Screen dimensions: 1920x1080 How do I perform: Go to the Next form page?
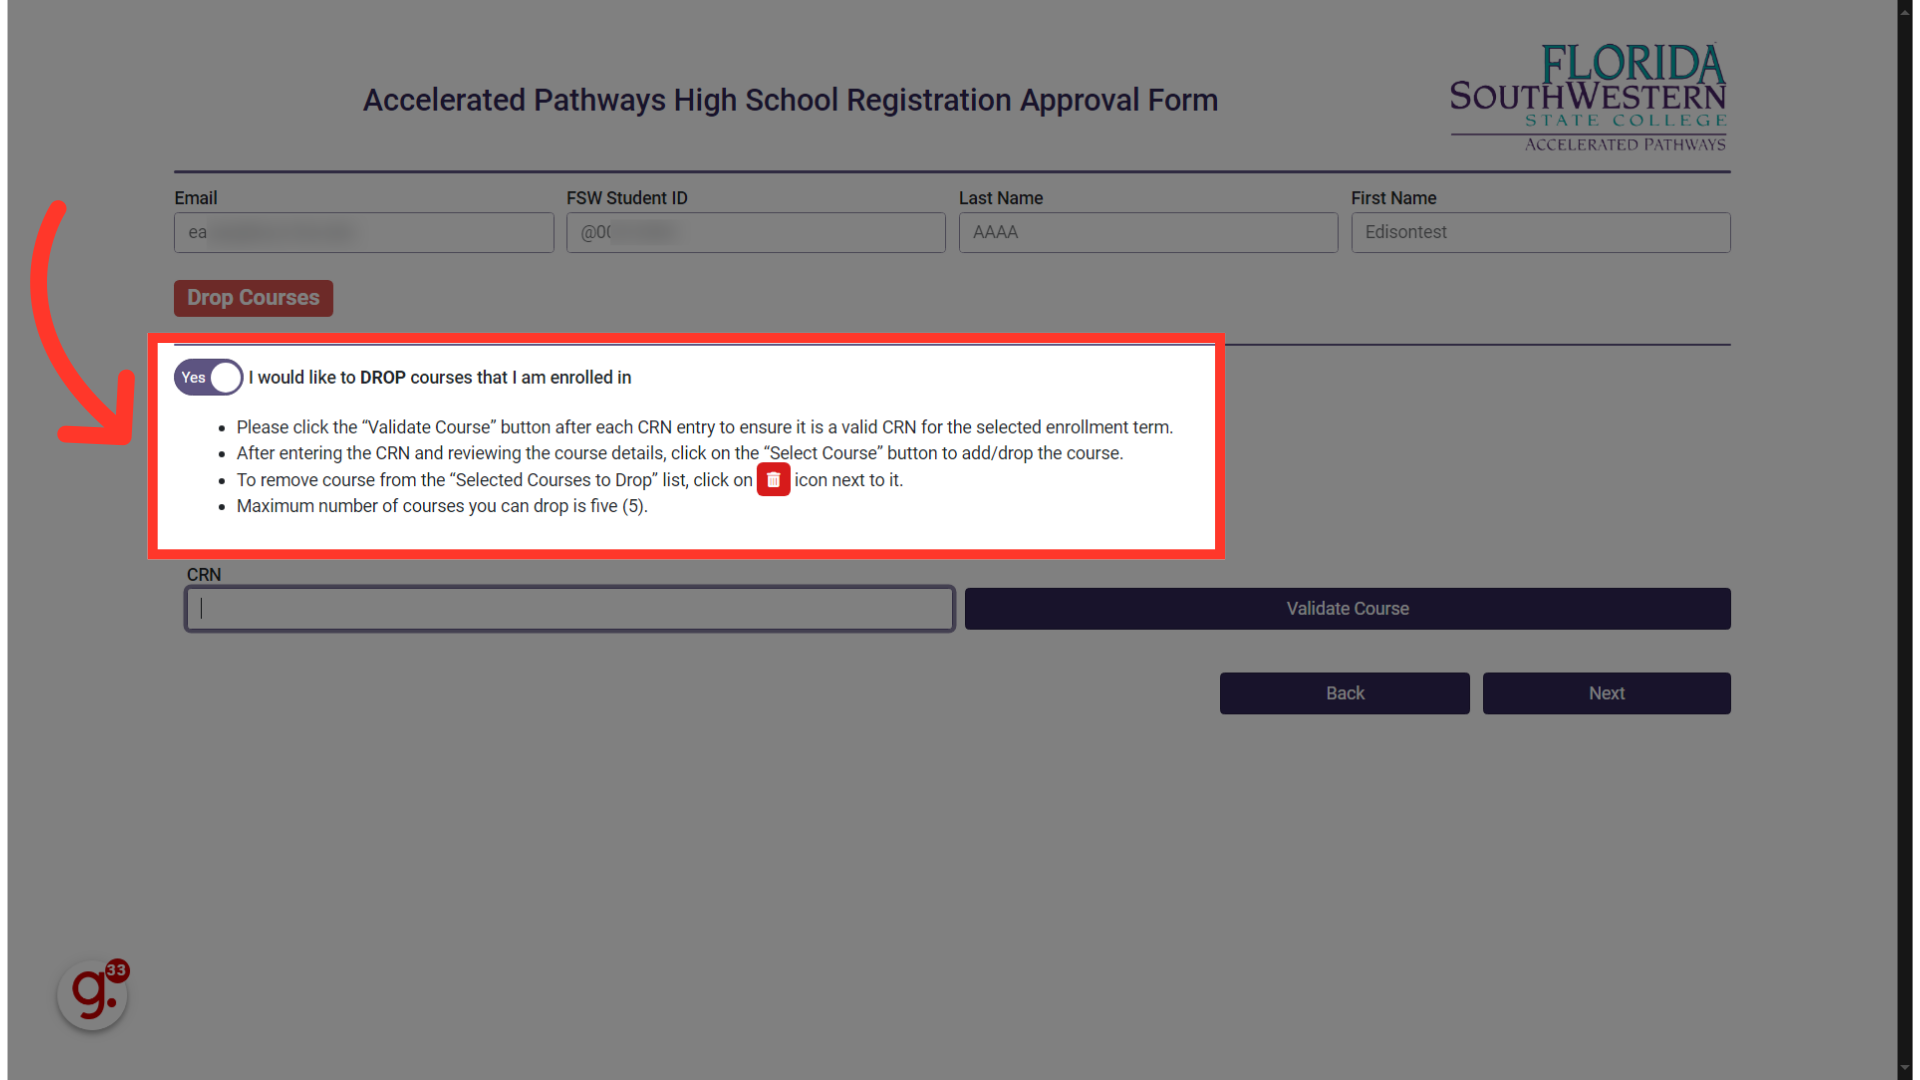coord(1606,693)
